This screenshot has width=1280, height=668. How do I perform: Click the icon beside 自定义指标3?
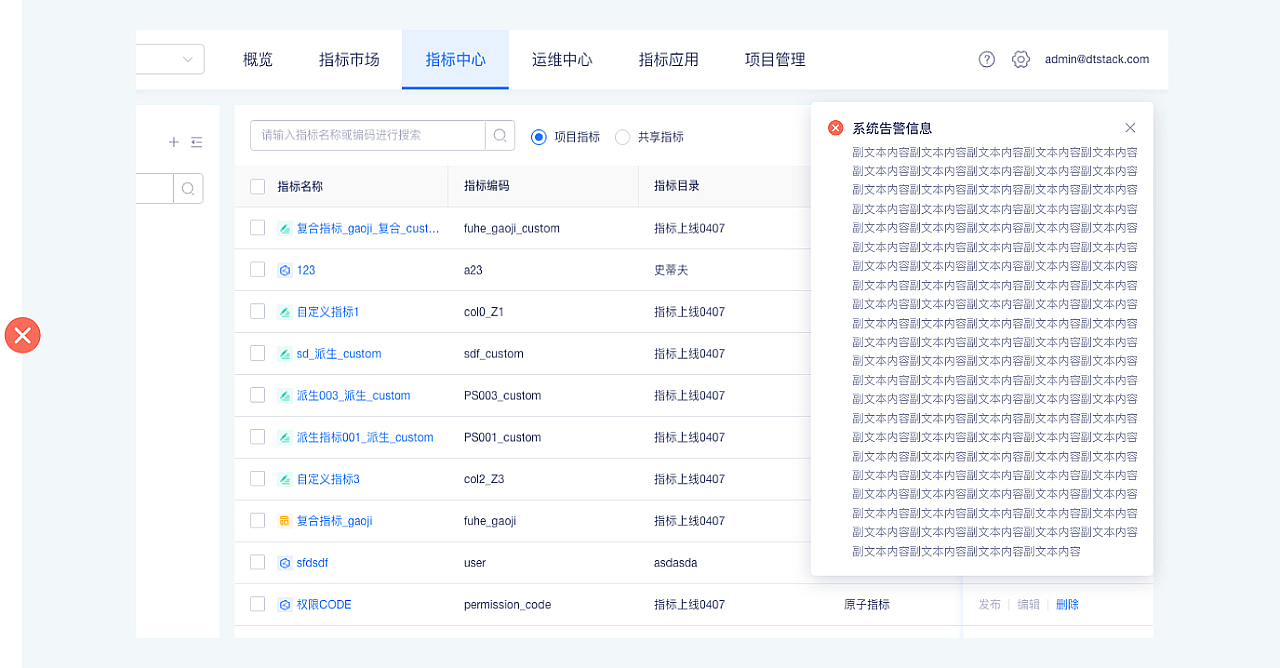[285, 479]
